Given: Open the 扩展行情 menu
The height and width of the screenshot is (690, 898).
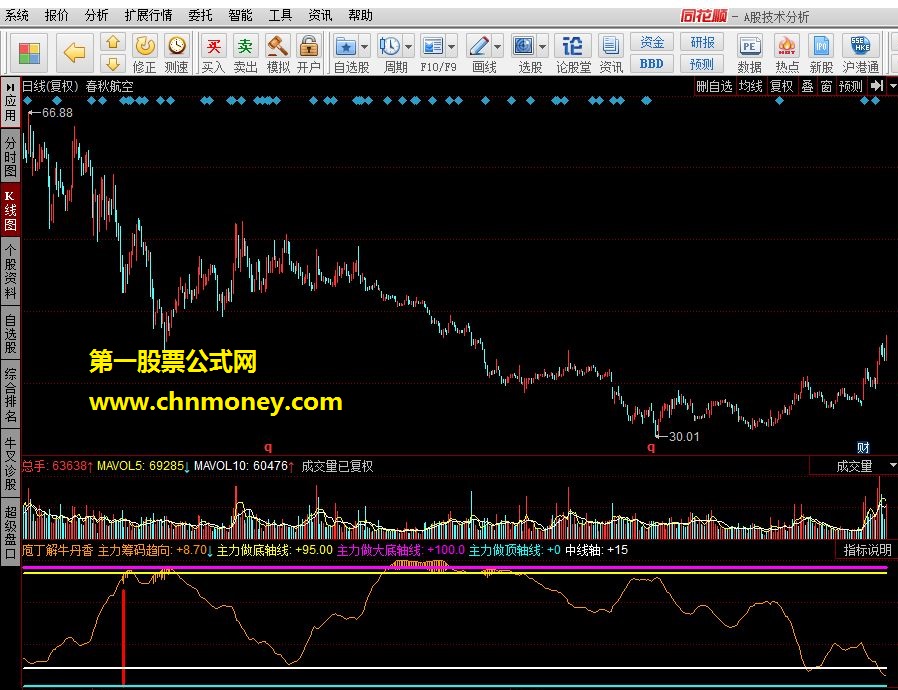Looking at the screenshot, I should tap(148, 15).
